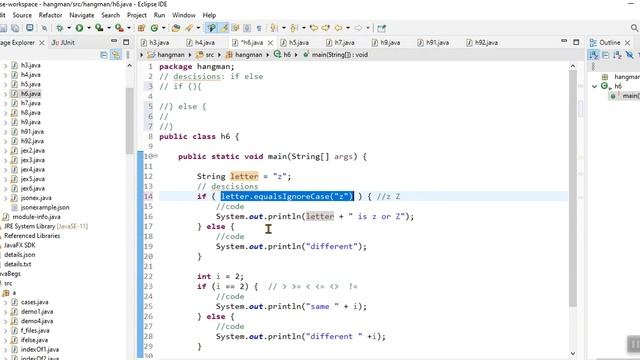Open the Navigate menu
Viewport: 640px width, 360px height.
pyautogui.click(x=82, y=15)
